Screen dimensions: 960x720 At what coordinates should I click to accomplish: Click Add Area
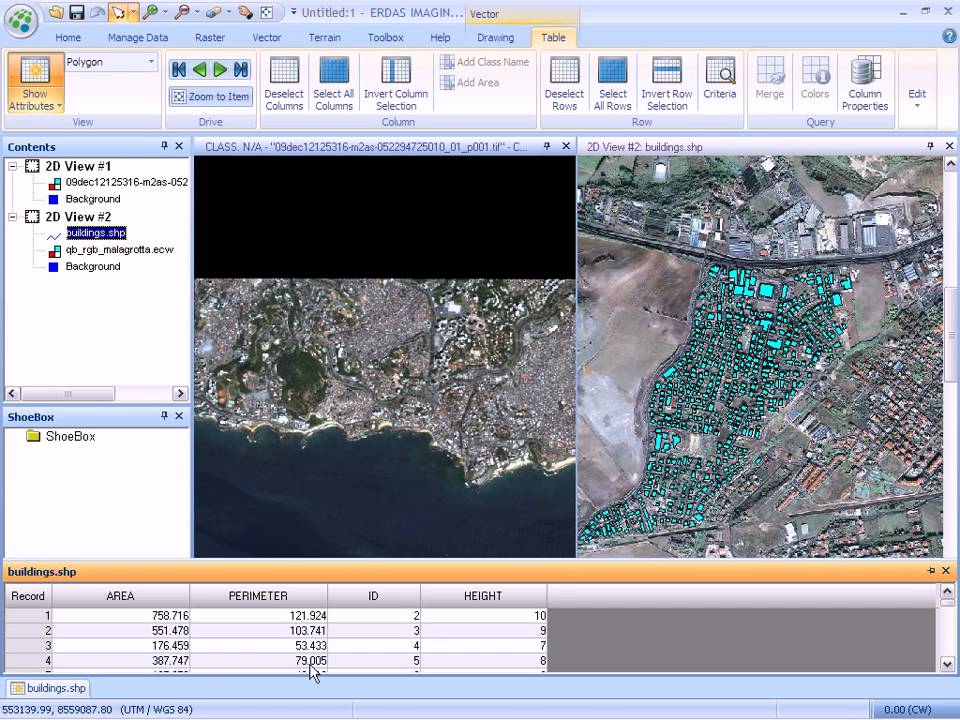470,82
